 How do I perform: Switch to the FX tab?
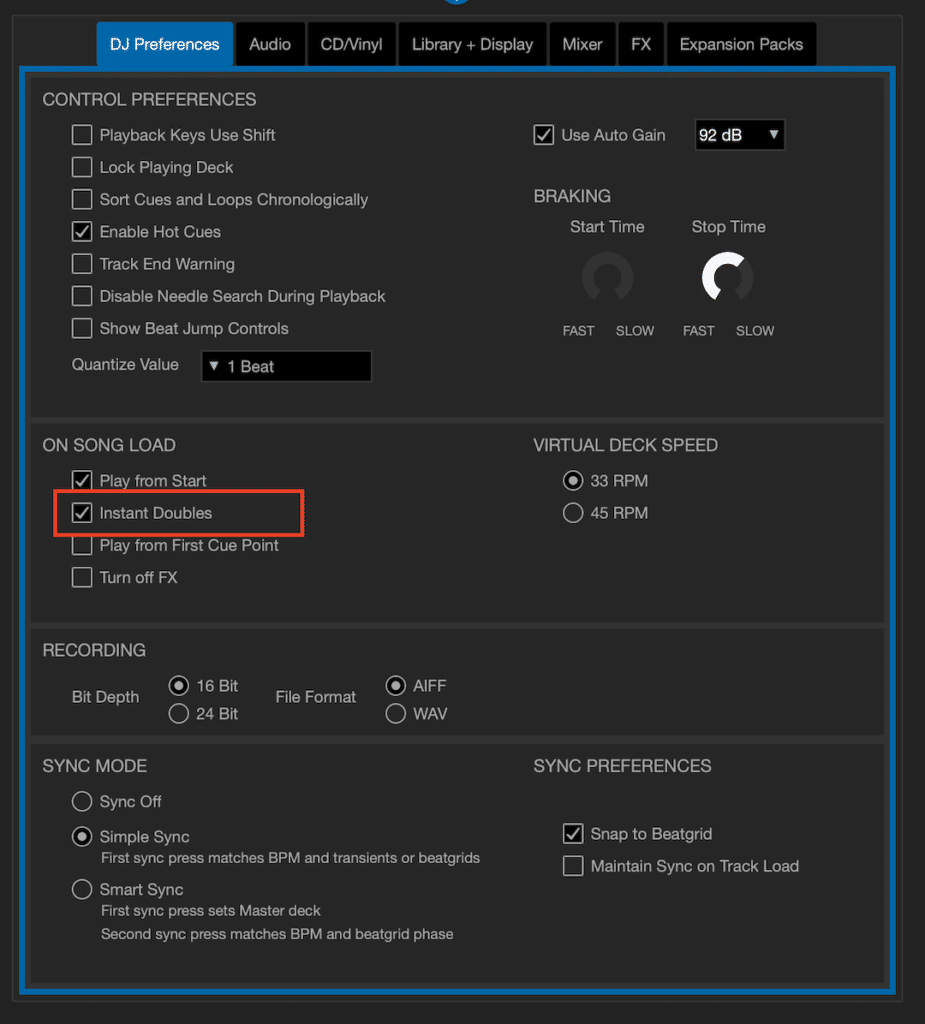(641, 44)
